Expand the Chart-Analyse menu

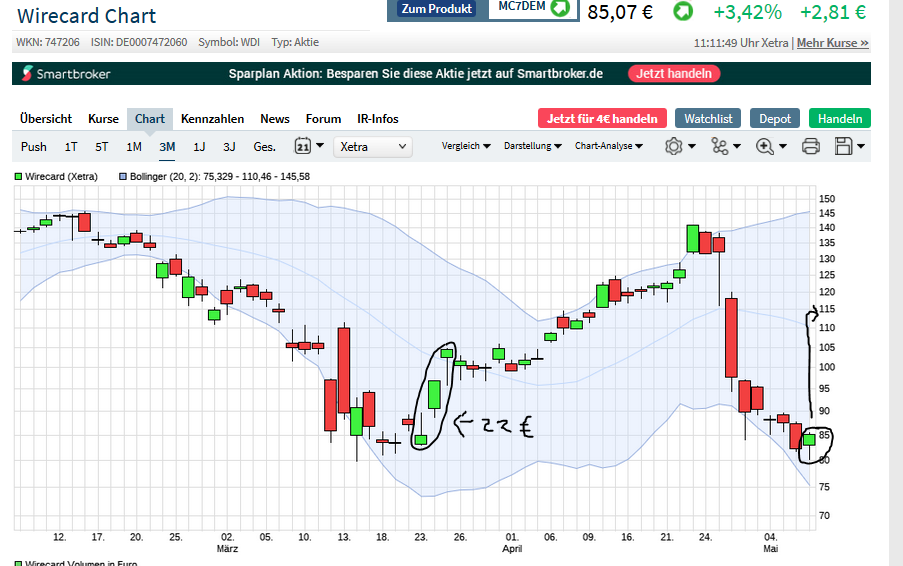[x=609, y=146]
